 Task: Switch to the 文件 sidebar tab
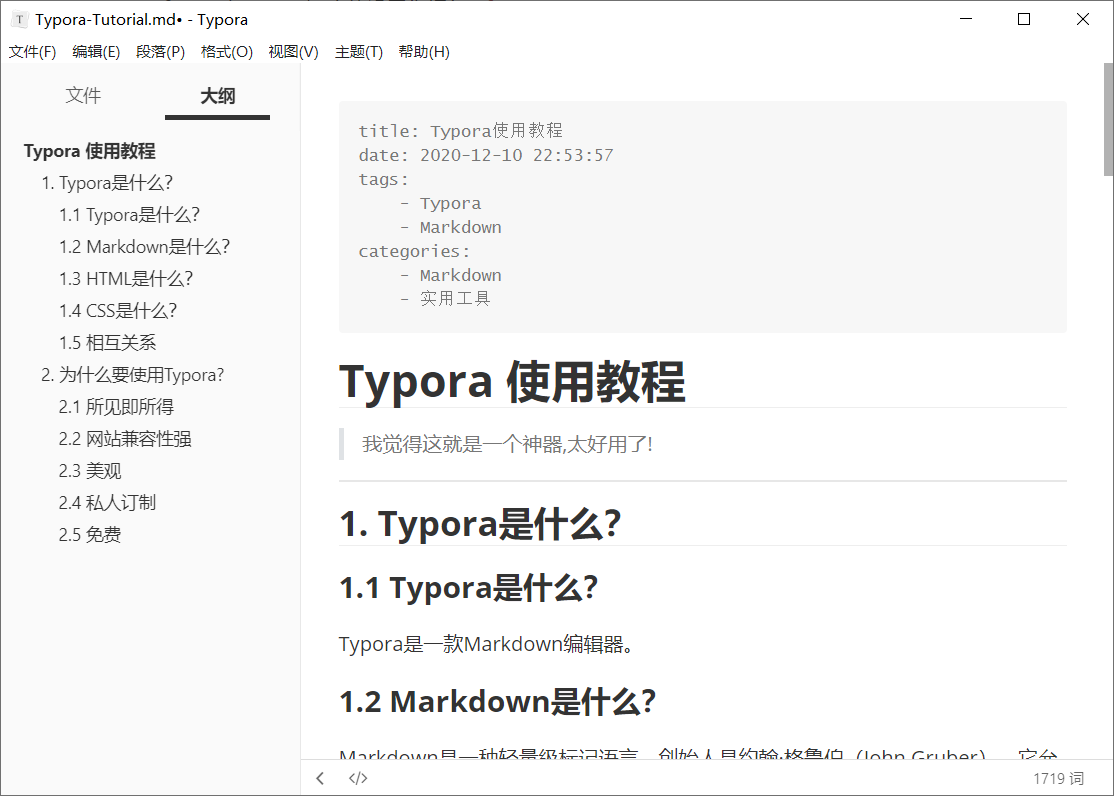click(83, 95)
